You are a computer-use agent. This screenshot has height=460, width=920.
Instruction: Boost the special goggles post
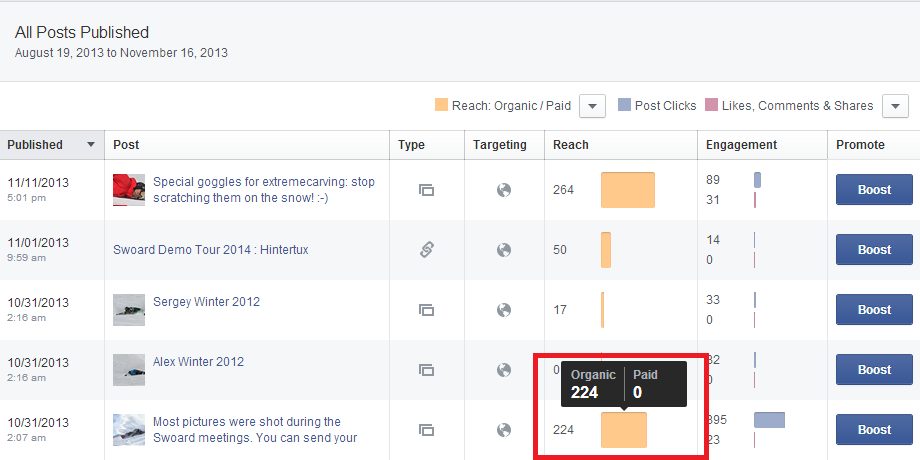[x=873, y=190]
